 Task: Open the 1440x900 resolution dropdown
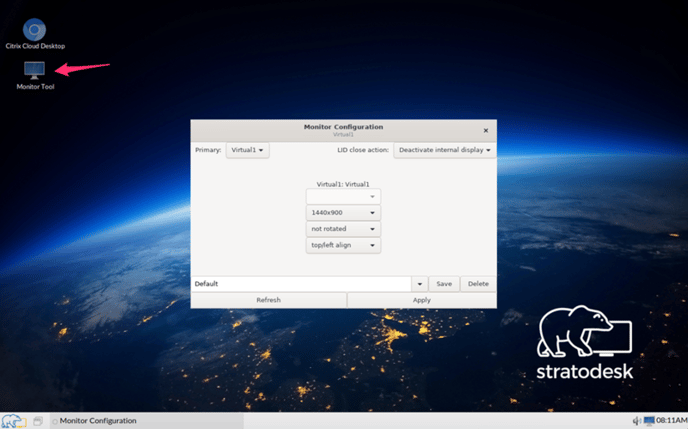343,213
